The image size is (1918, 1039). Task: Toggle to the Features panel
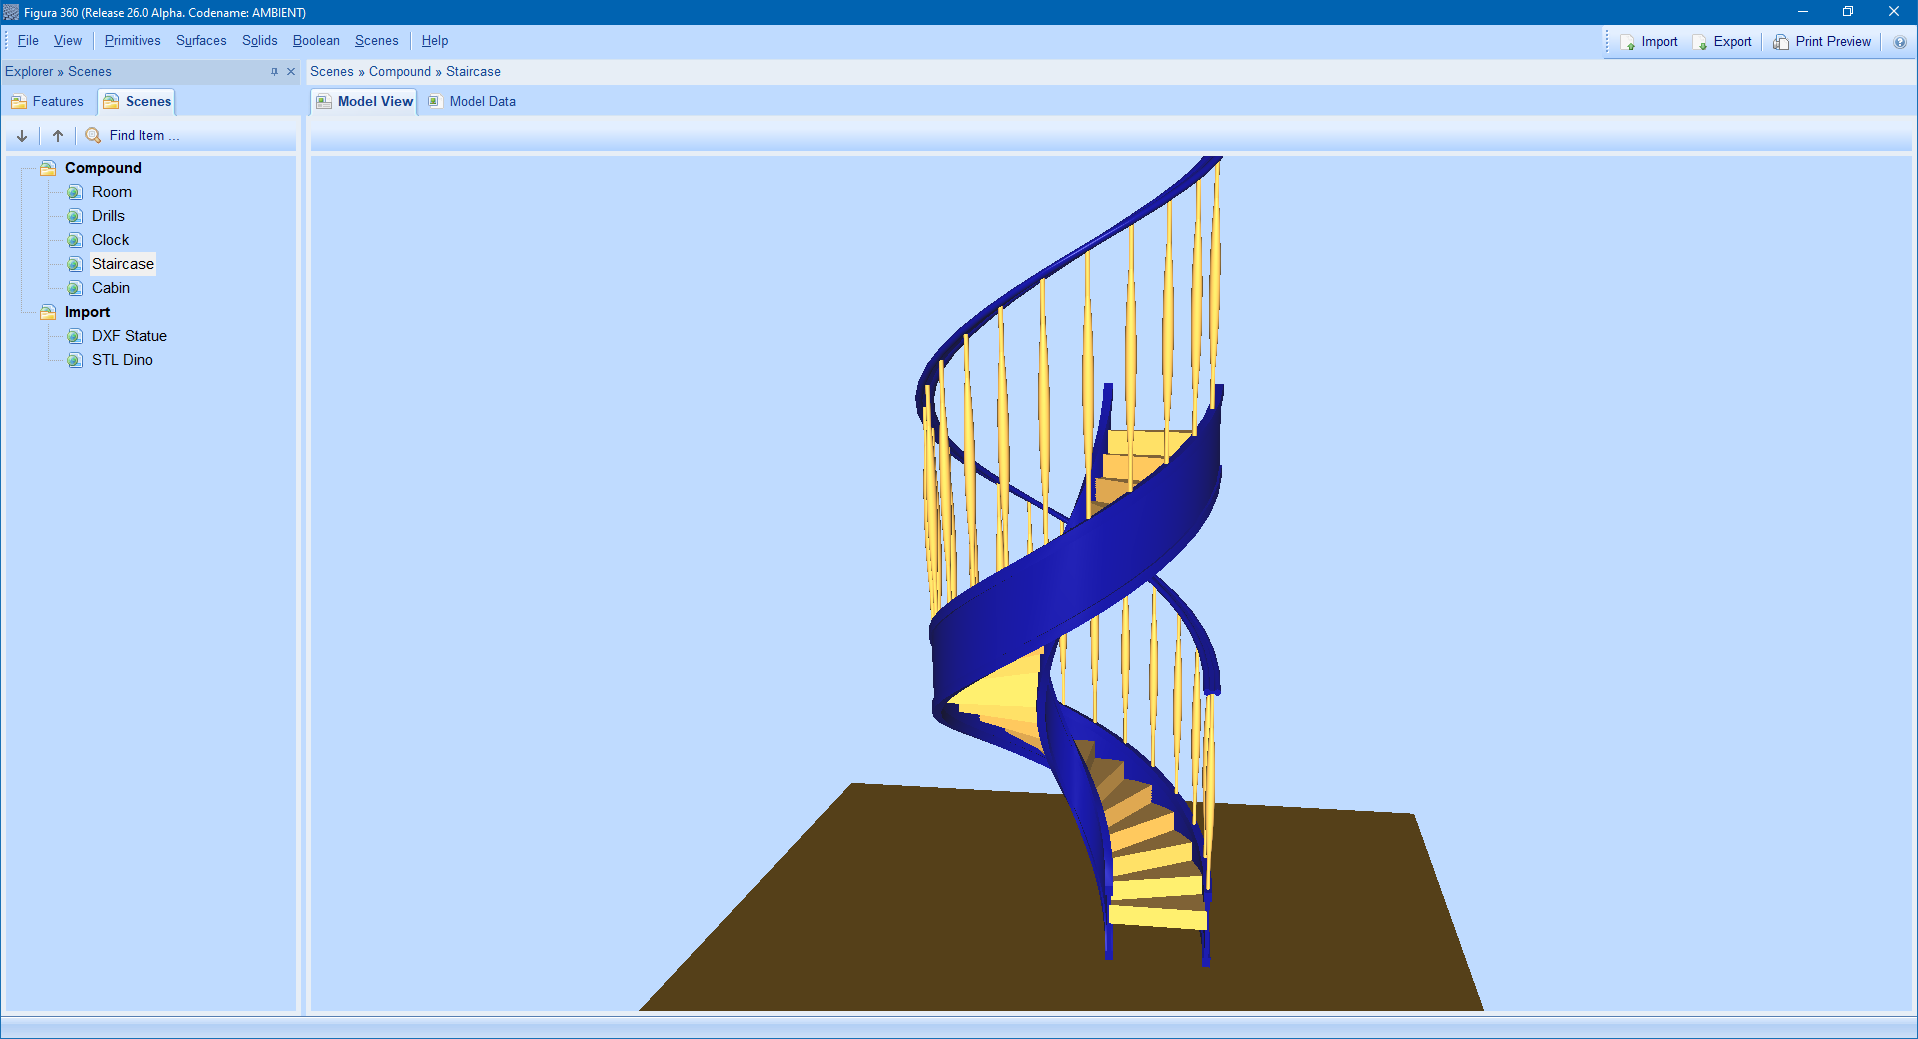pos(48,101)
